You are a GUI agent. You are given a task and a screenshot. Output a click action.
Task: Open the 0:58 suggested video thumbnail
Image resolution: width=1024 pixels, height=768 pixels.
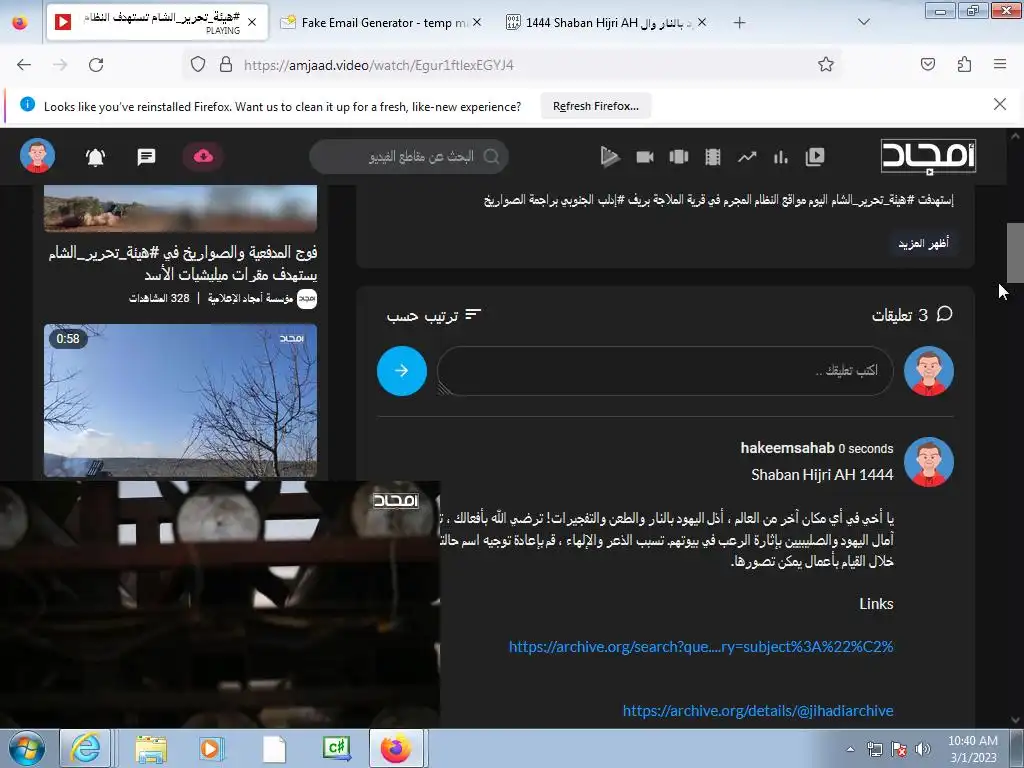(180, 400)
